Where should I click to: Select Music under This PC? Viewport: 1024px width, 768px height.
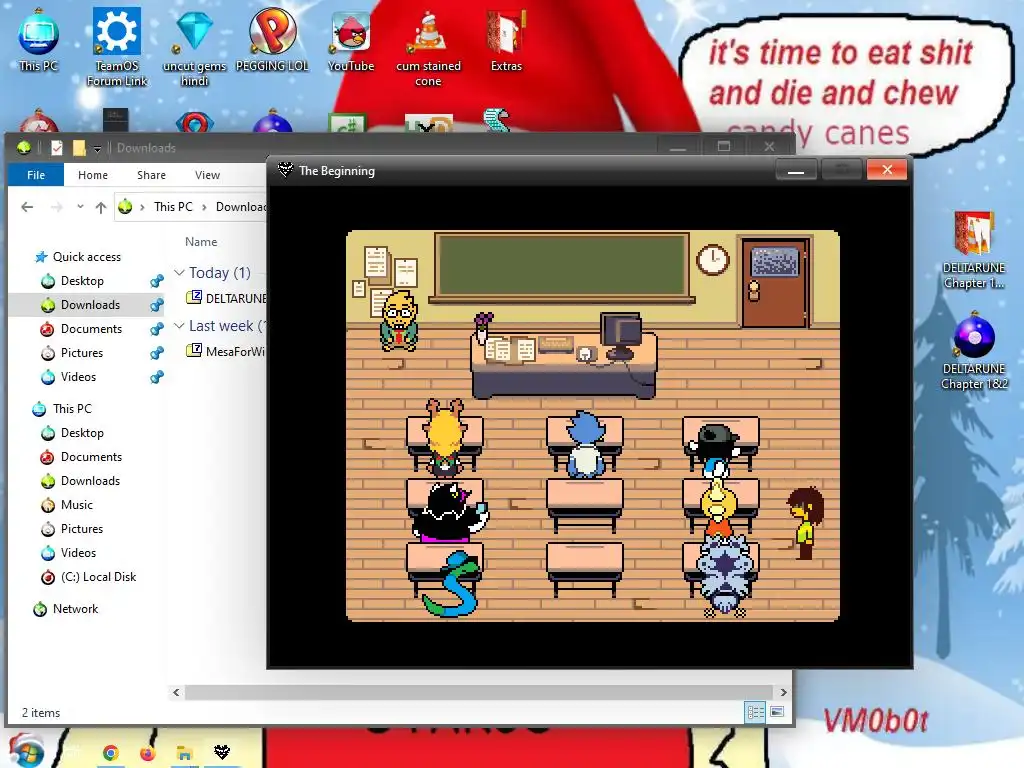click(76, 505)
